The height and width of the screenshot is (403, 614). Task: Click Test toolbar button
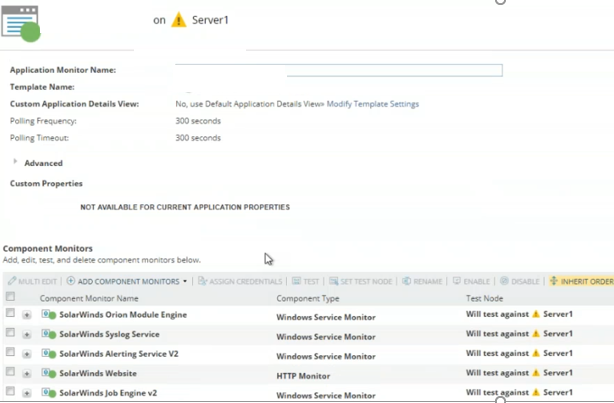click(x=305, y=281)
